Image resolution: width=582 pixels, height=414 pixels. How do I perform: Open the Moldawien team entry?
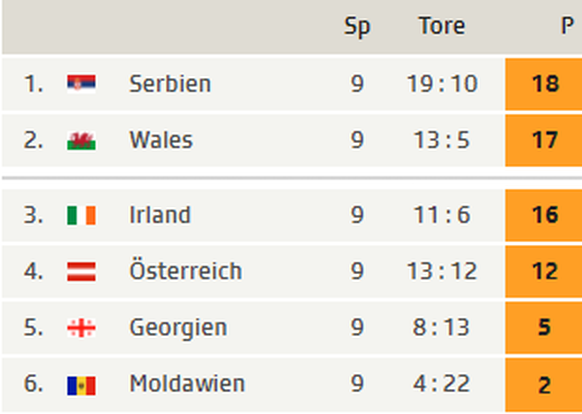pos(187,384)
